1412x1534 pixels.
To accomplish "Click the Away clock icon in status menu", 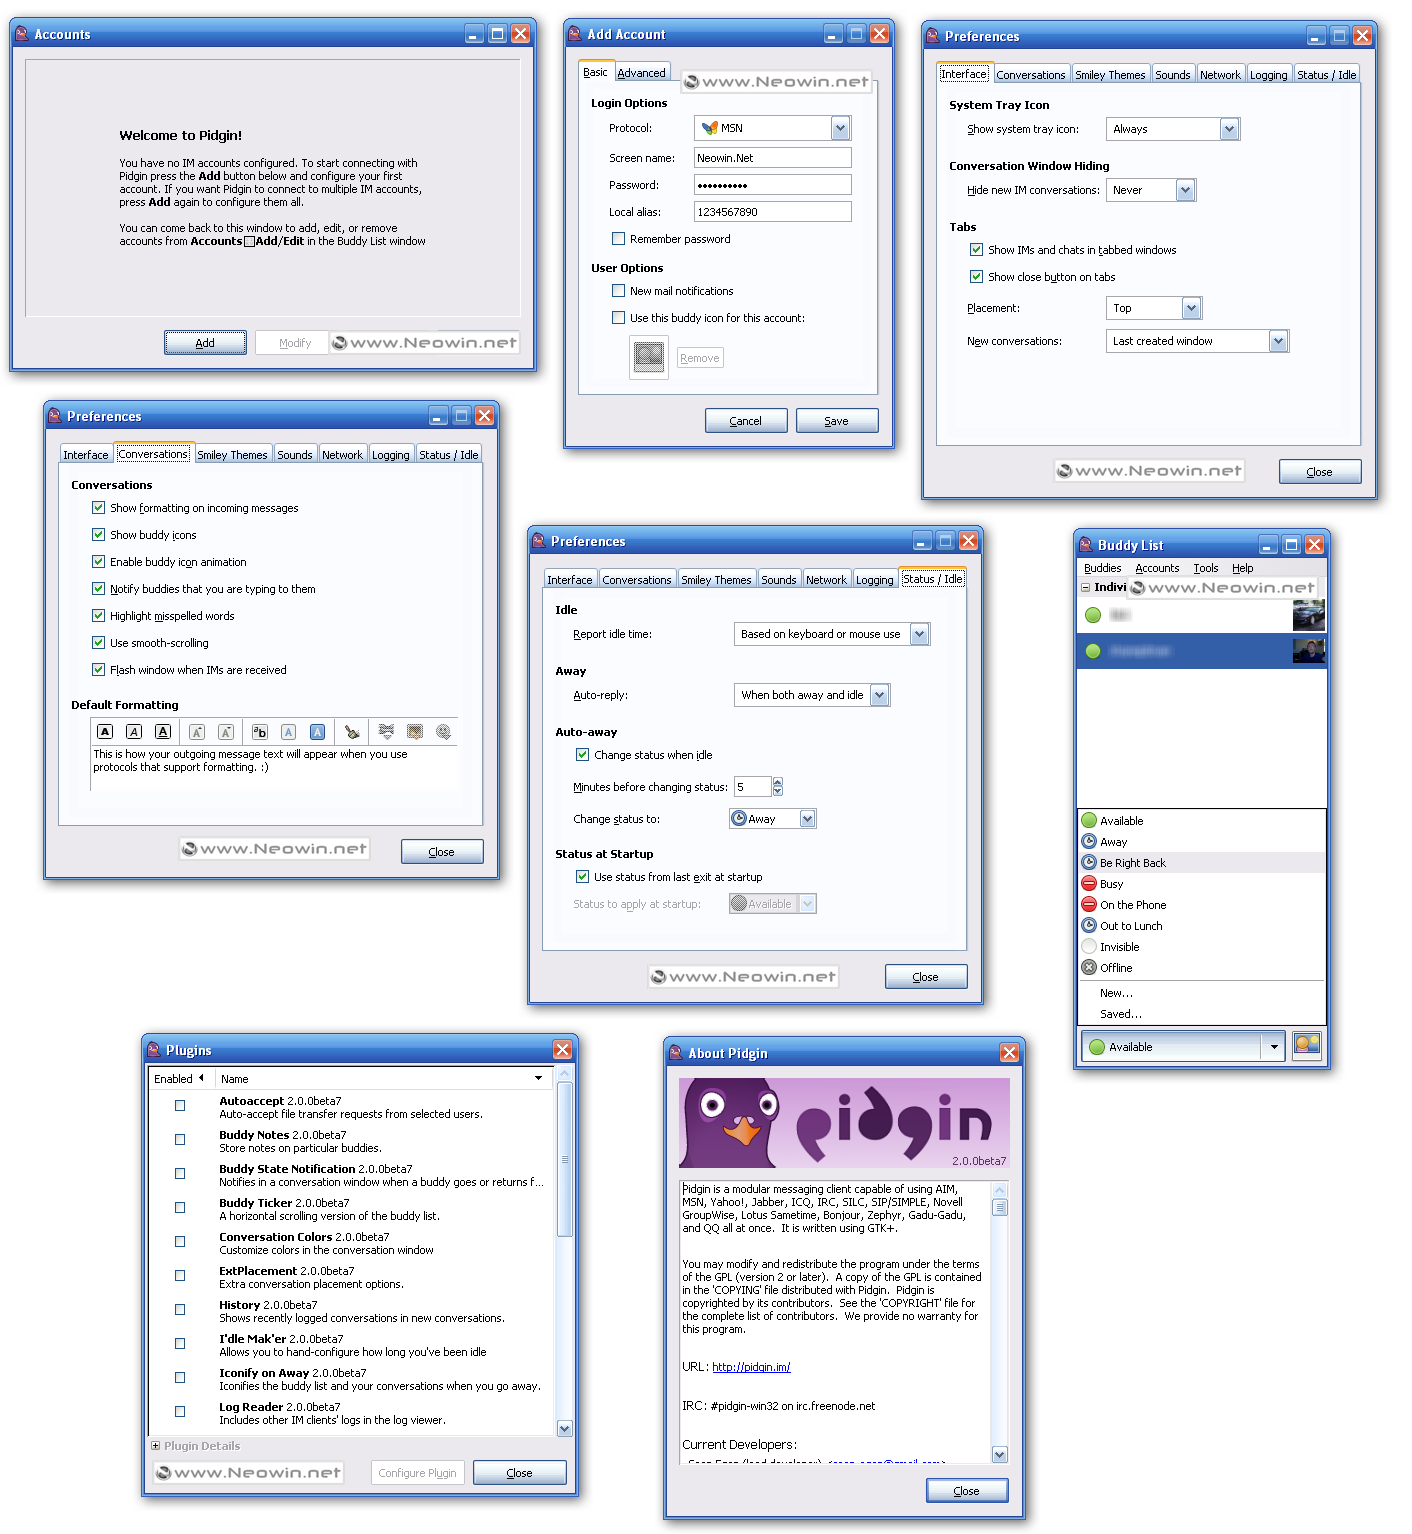I will pyautogui.click(x=1089, y=842).
